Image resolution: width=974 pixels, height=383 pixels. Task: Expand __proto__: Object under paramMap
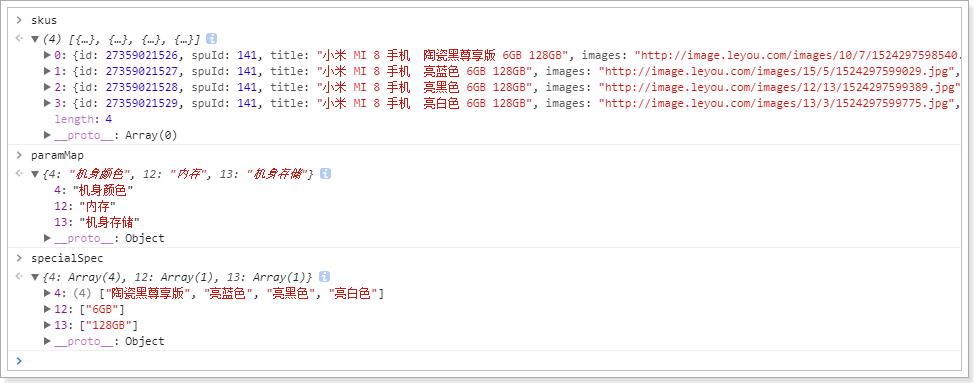pos(48,238)
